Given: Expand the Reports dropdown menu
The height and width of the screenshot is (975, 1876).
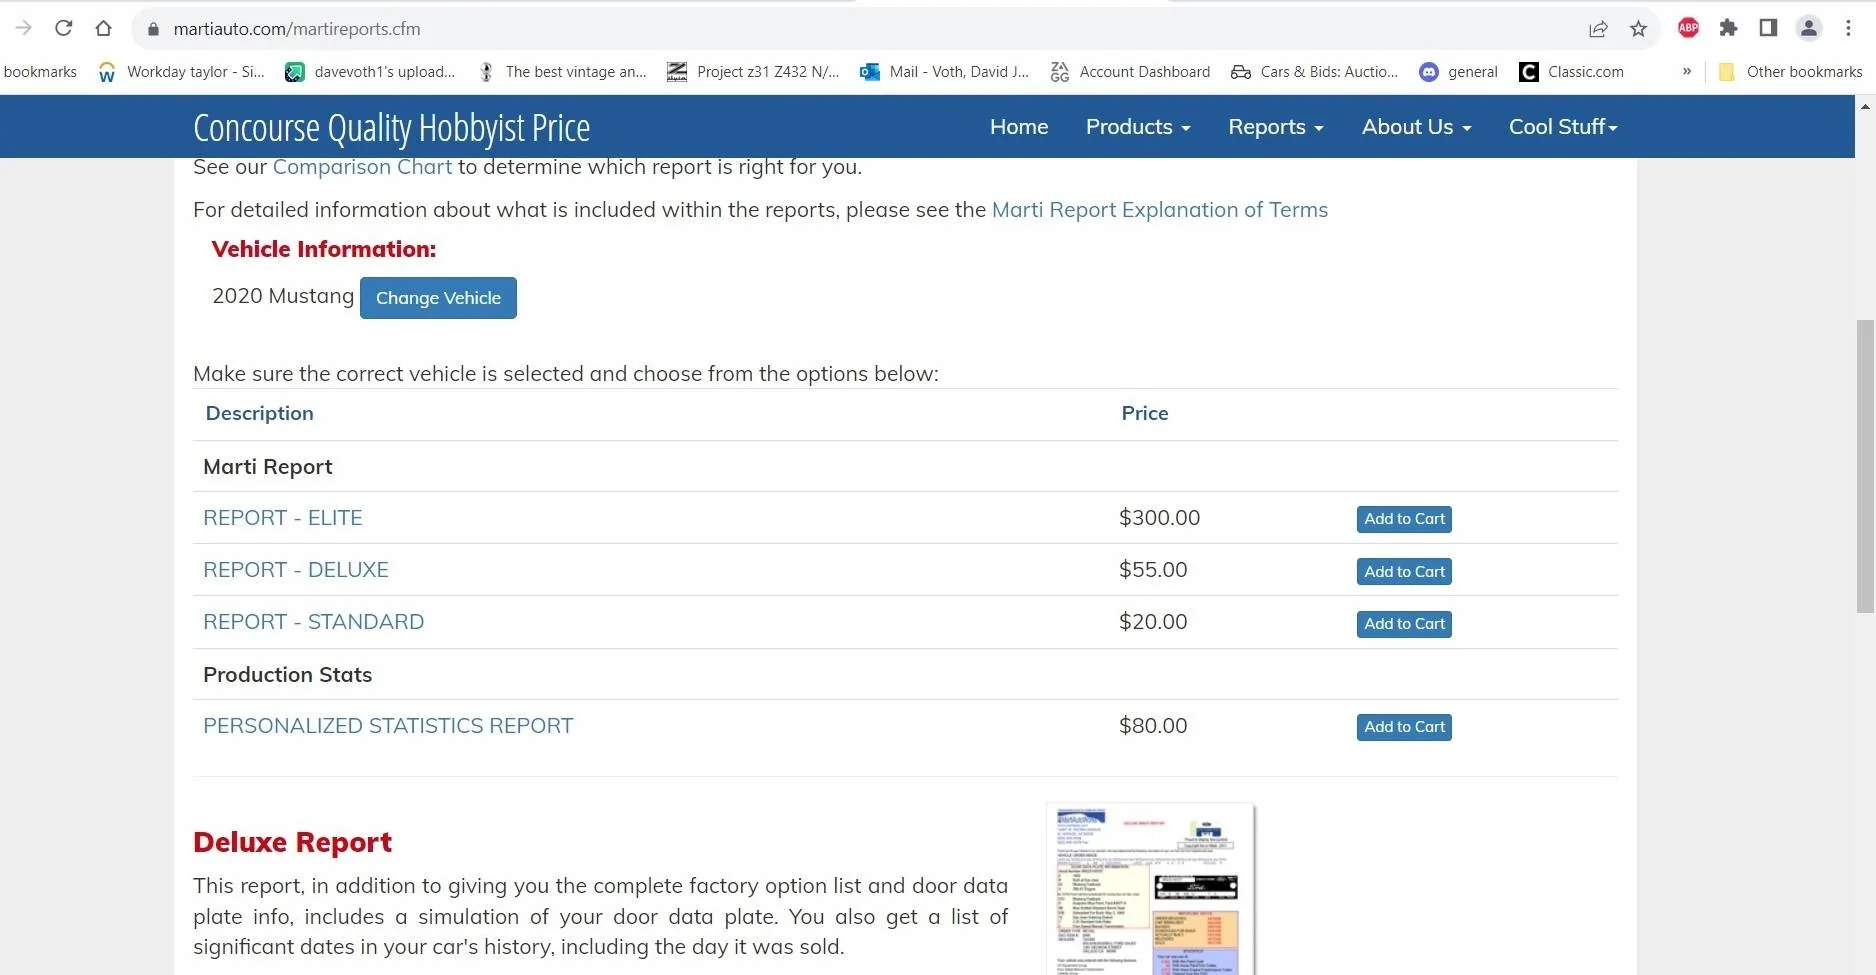Looking at the screenshot, I should (1276, 127).
